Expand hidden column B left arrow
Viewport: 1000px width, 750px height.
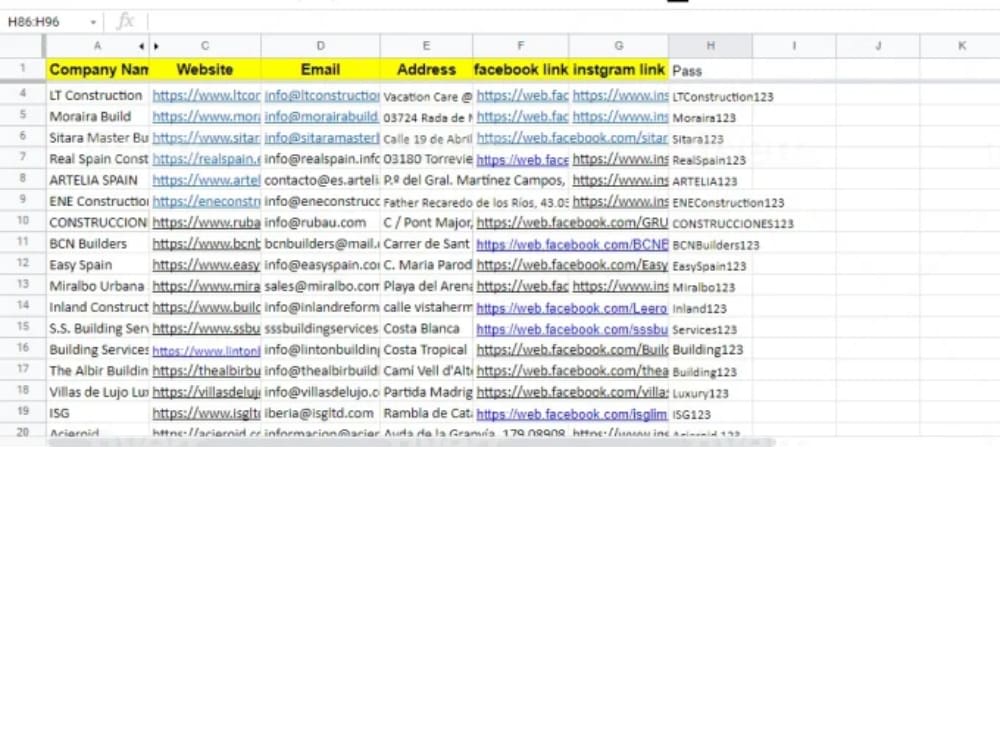(x=141, y=46)
